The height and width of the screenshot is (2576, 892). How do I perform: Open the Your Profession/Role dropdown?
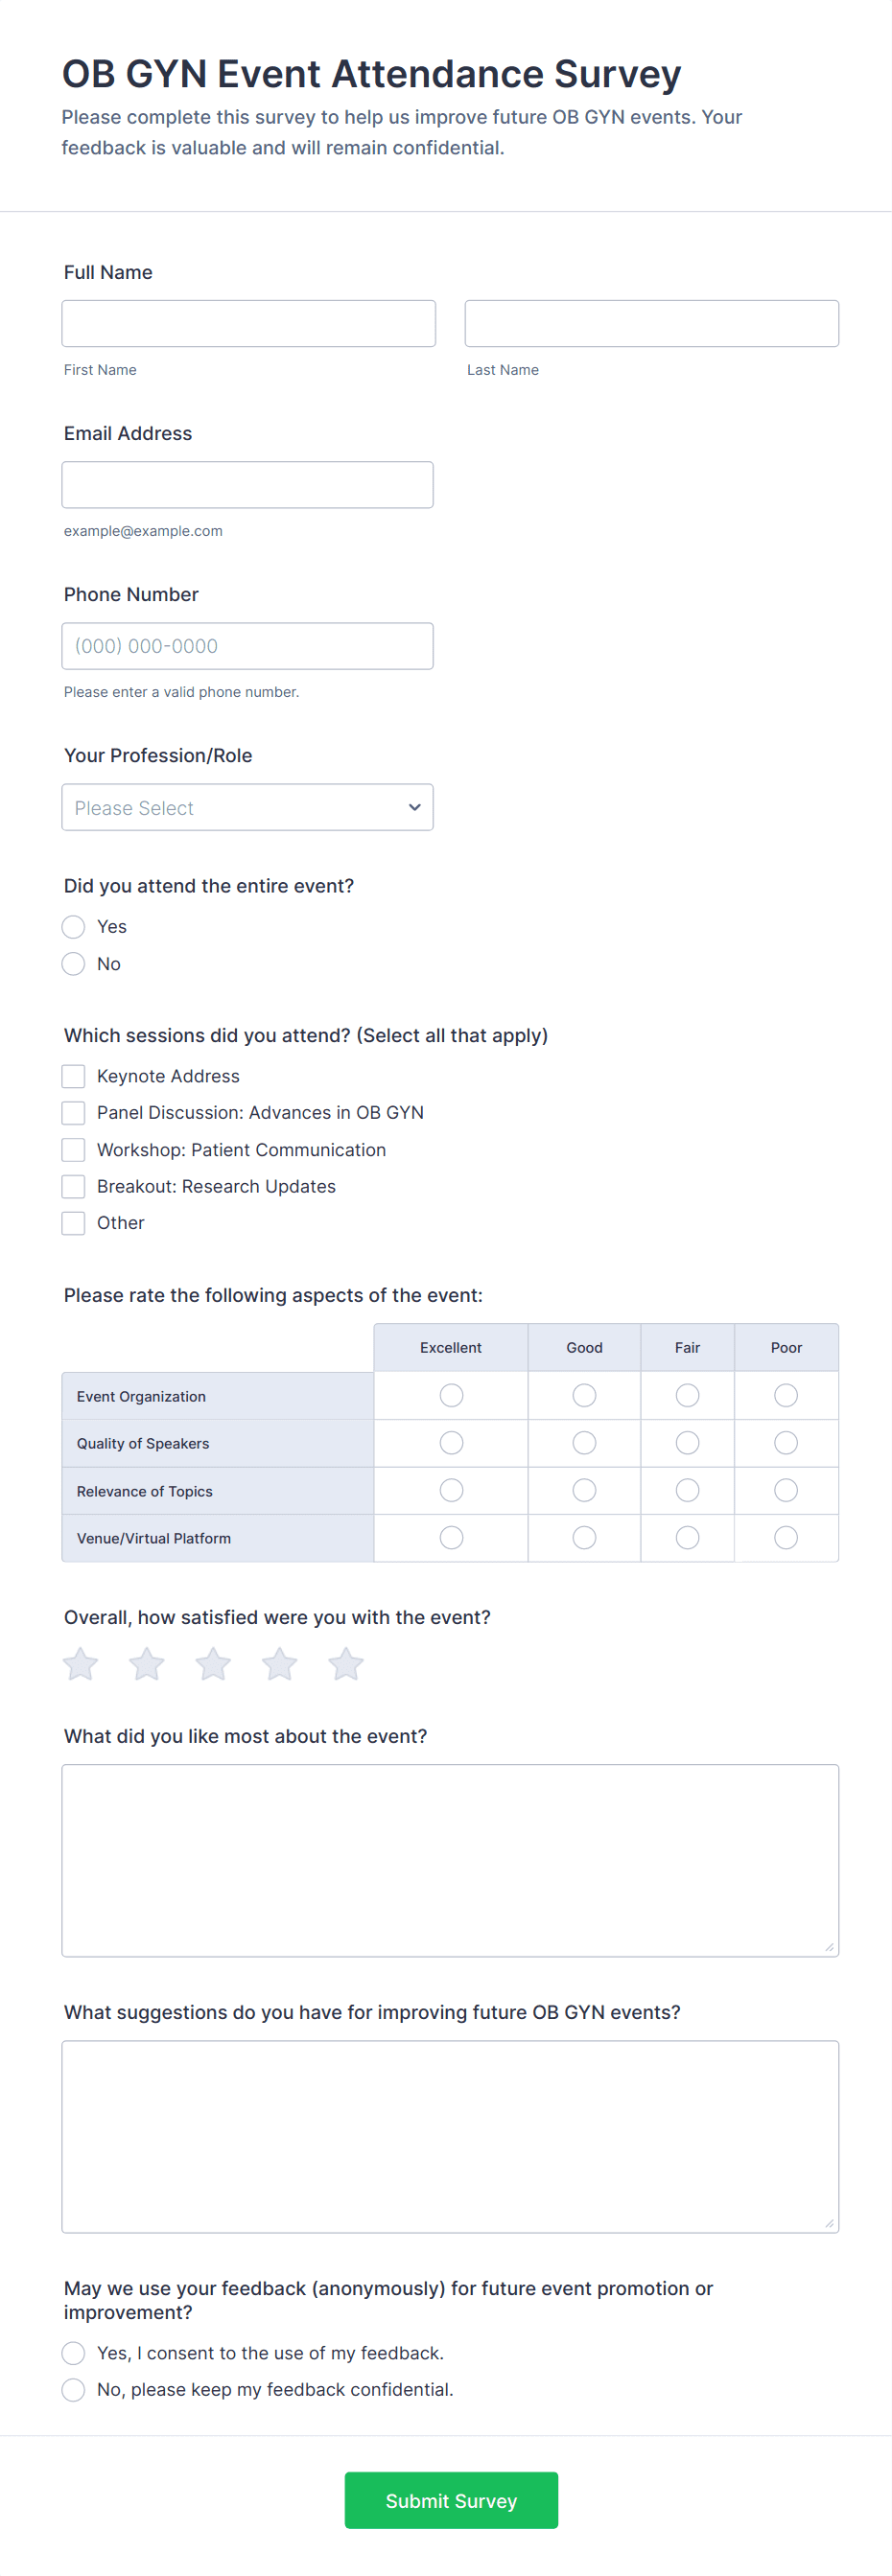(247, 807)
